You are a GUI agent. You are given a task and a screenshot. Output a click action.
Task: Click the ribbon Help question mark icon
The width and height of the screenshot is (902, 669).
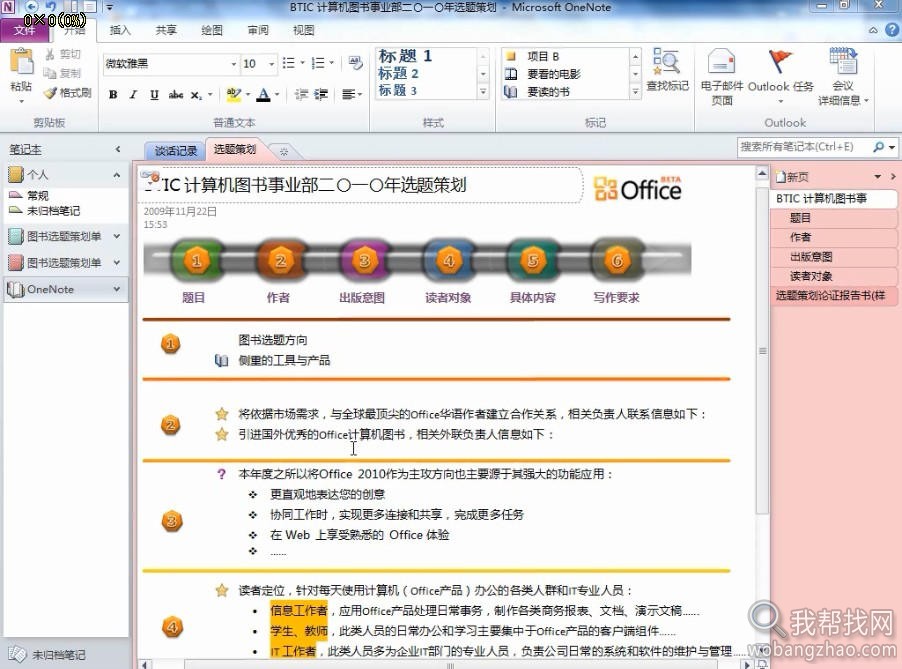[x=891, y=30]
